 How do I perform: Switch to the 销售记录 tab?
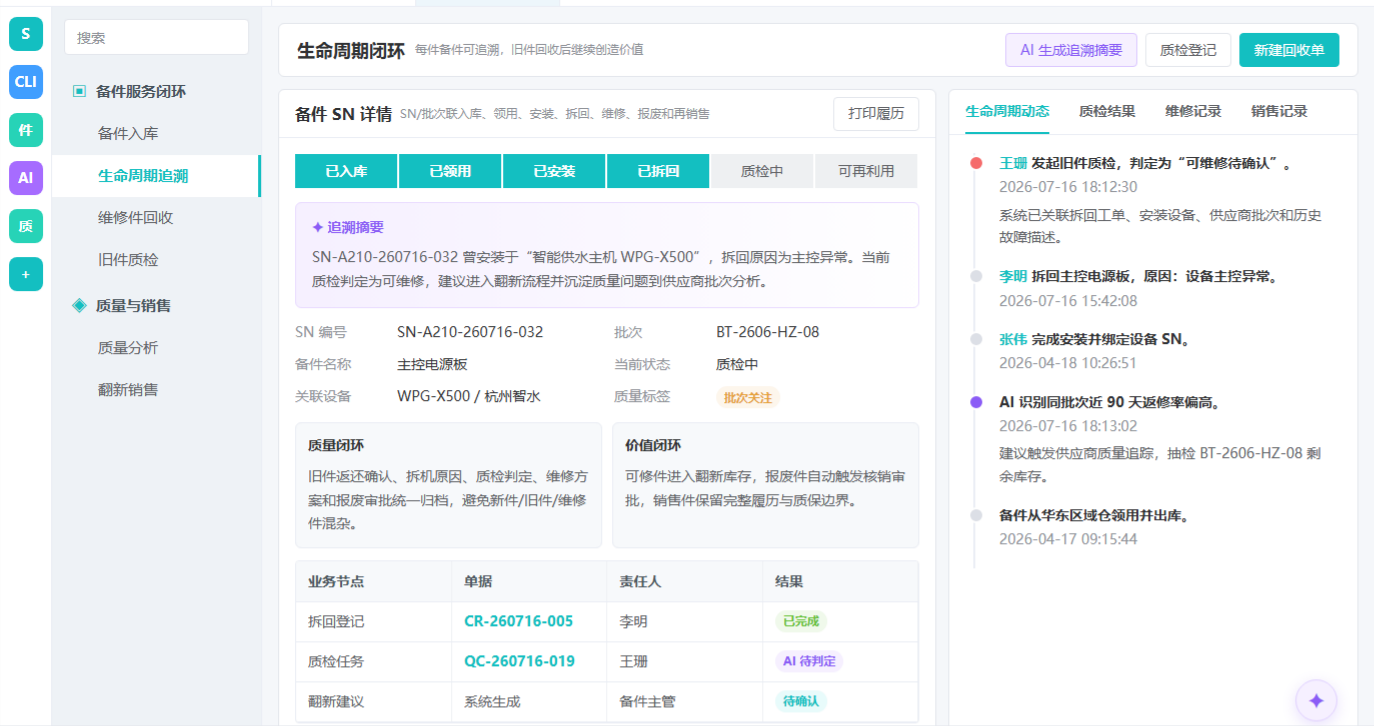pos(1279,112)
